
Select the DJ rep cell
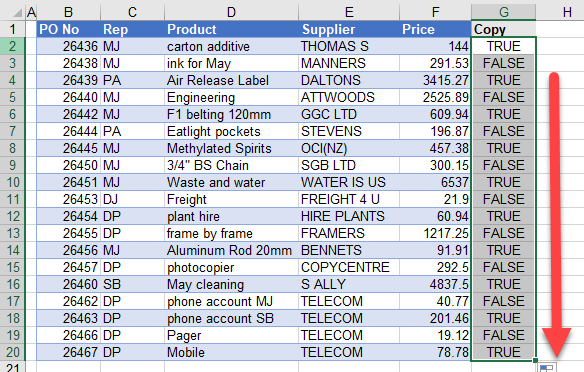point(132,199)
